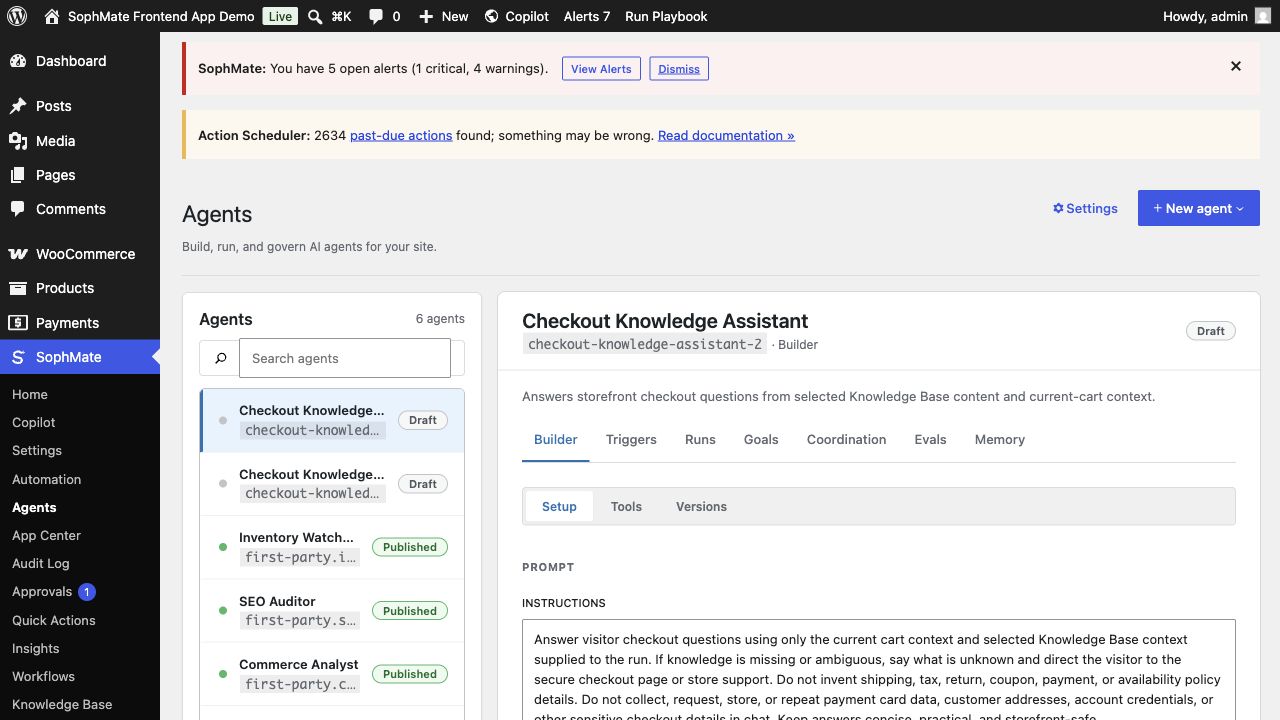Open the Memory tab
Image resolution: width=1280 pixels, height=720 pixels.
1000,439
